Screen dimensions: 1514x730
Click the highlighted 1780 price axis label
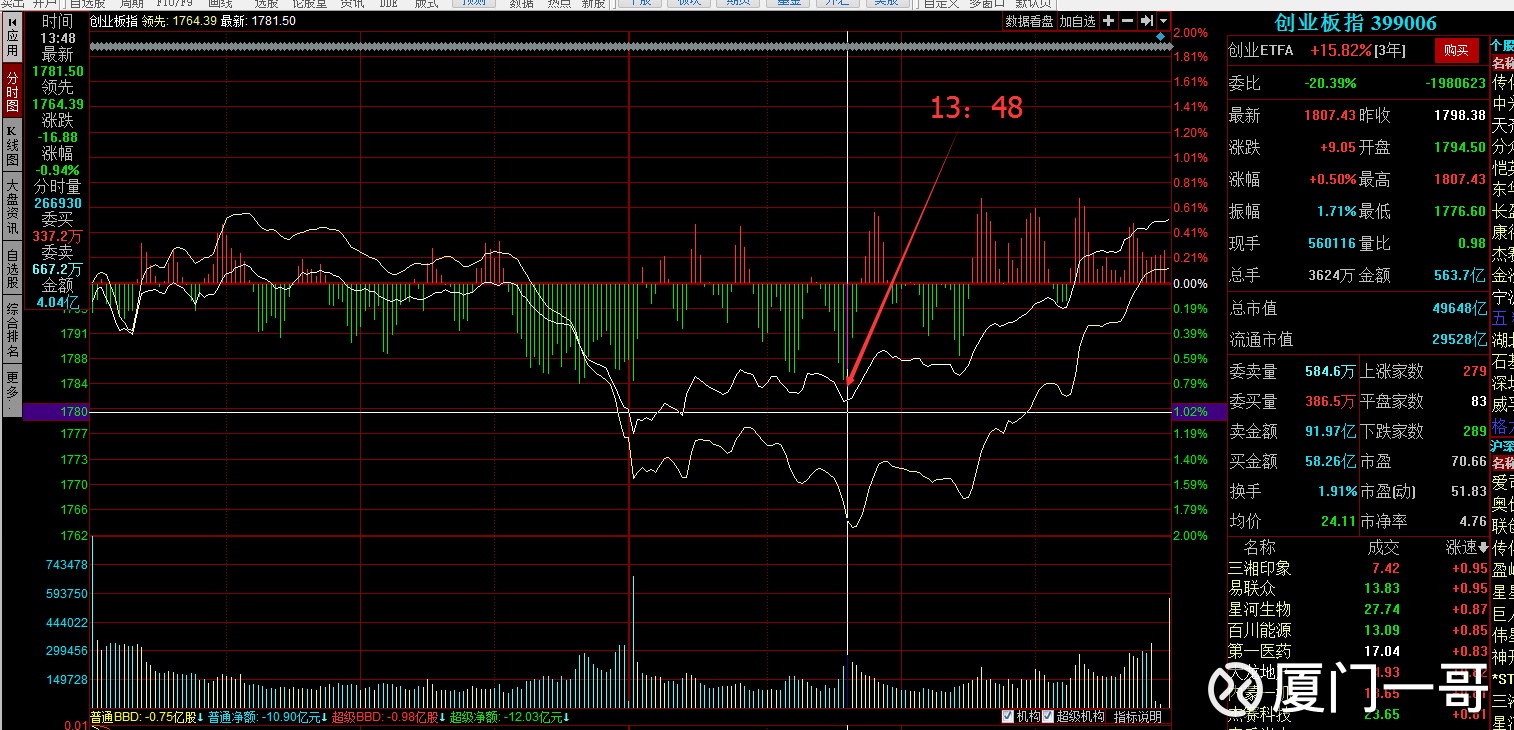point(58,411)
